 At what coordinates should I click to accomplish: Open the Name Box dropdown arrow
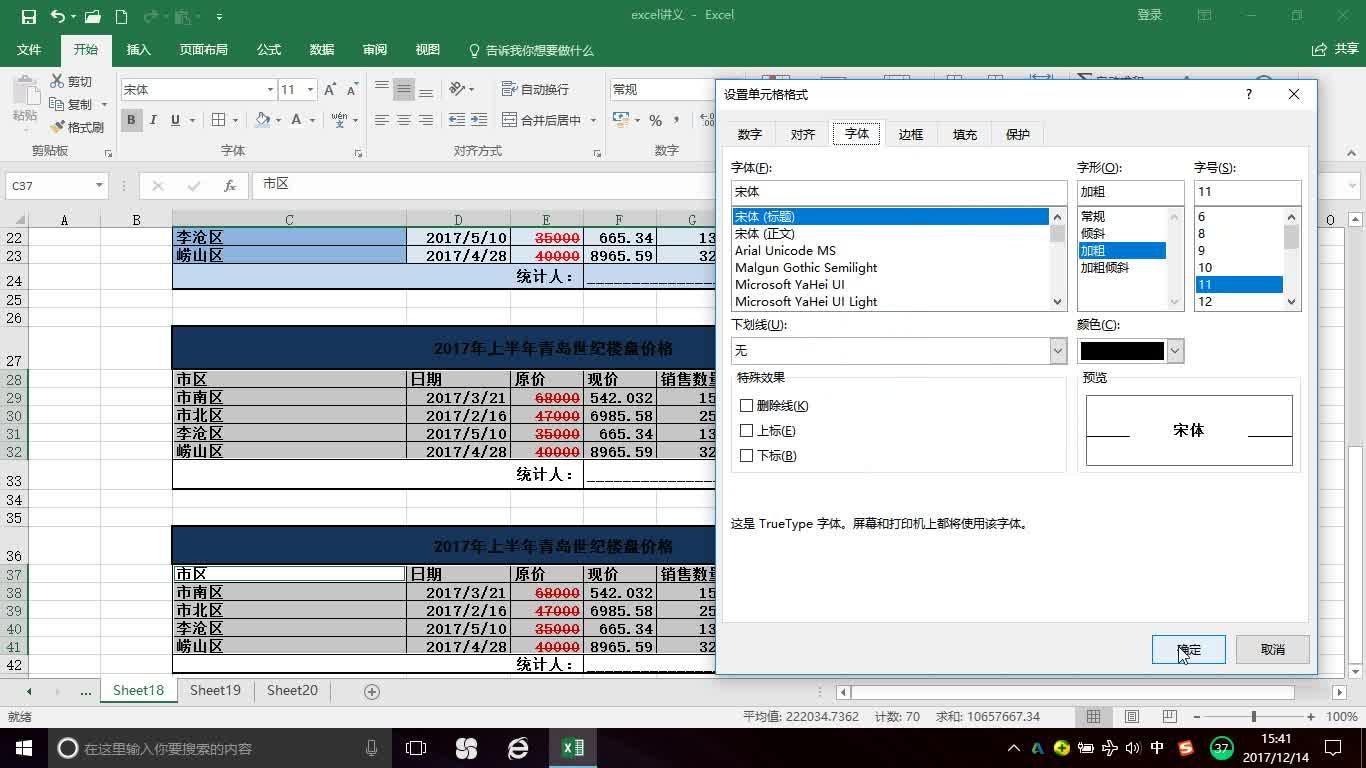click(99, 185)
